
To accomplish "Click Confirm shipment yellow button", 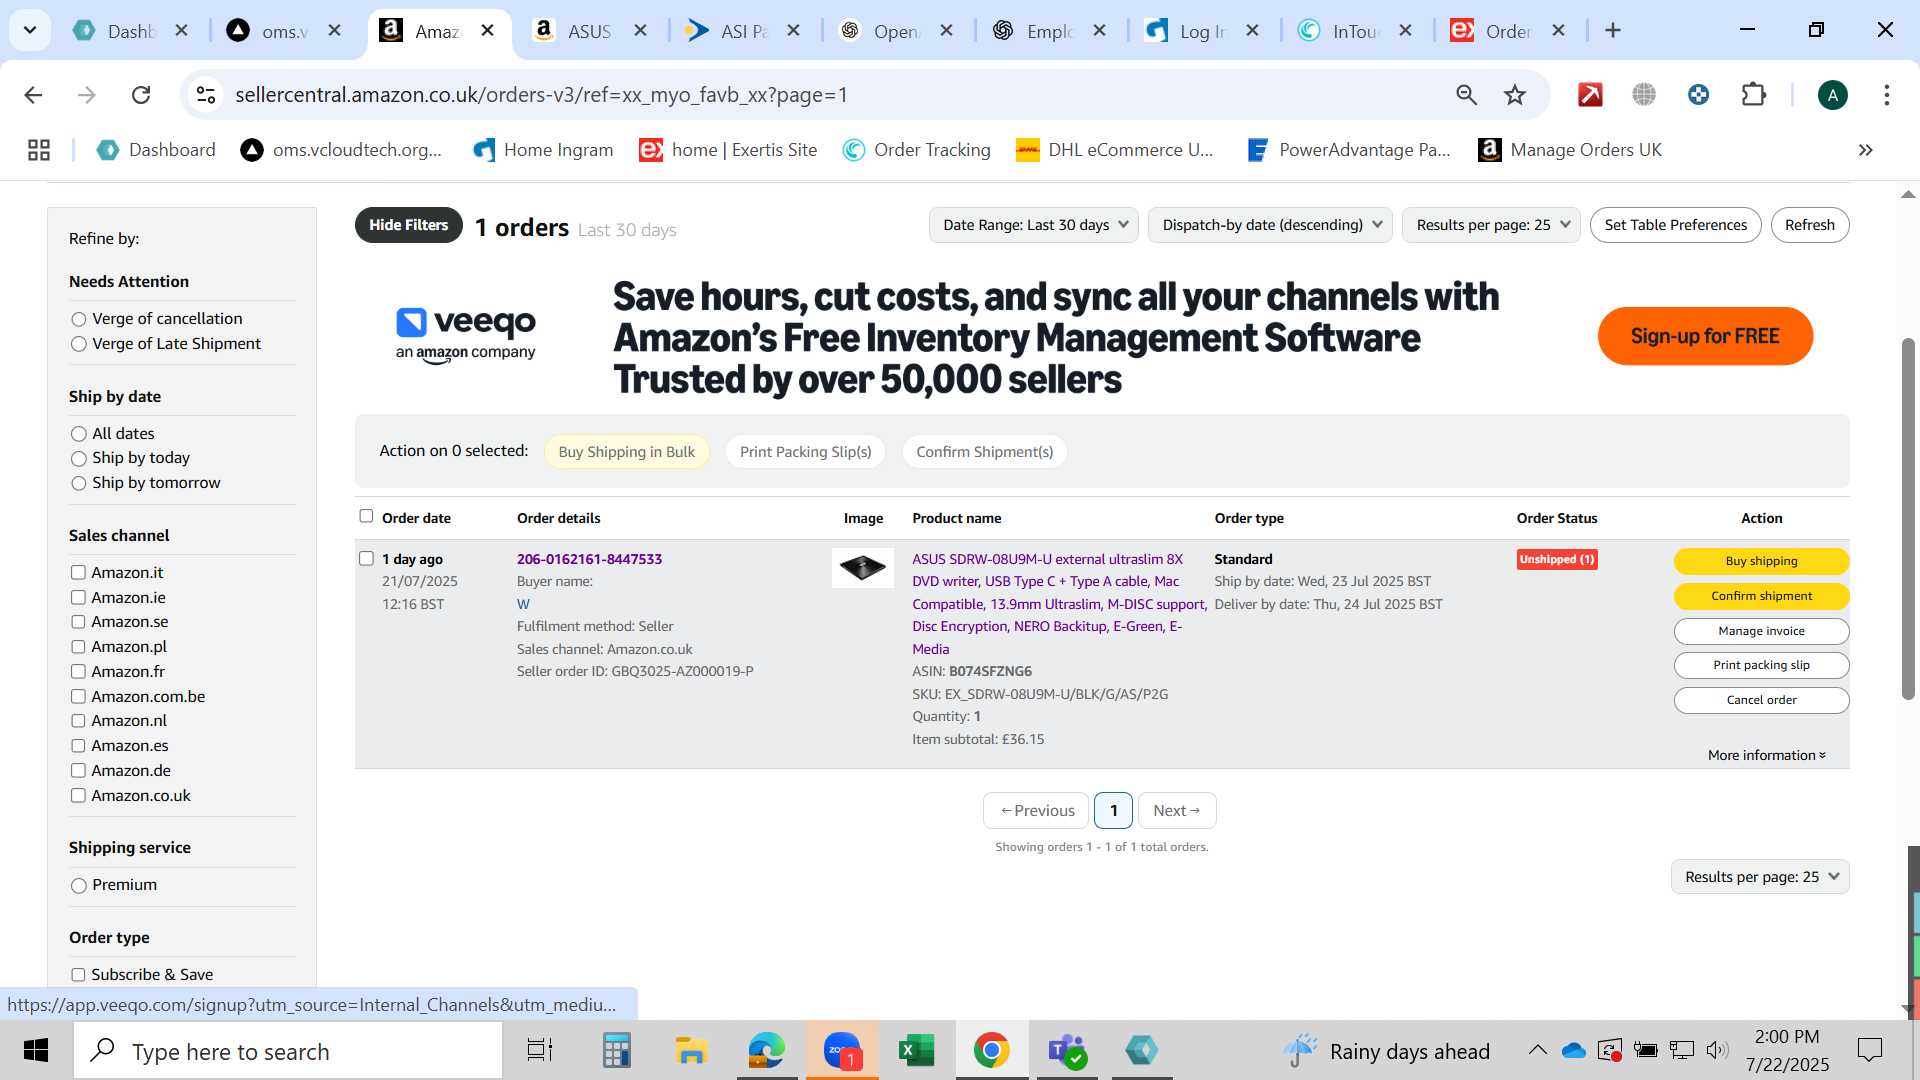I will tap(1761, 596).
